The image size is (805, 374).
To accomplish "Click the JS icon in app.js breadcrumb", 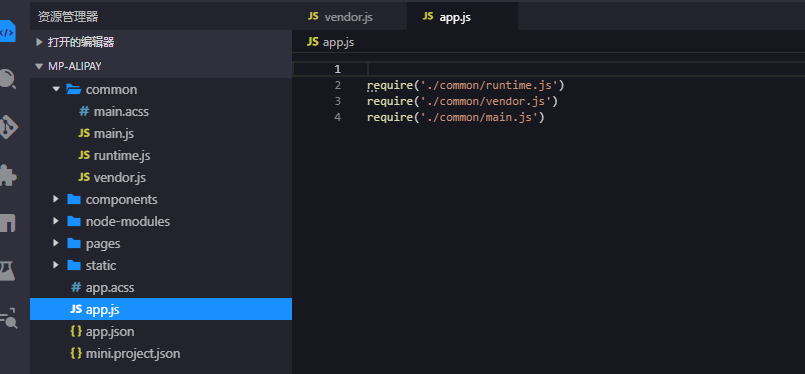I will (313, 42).
